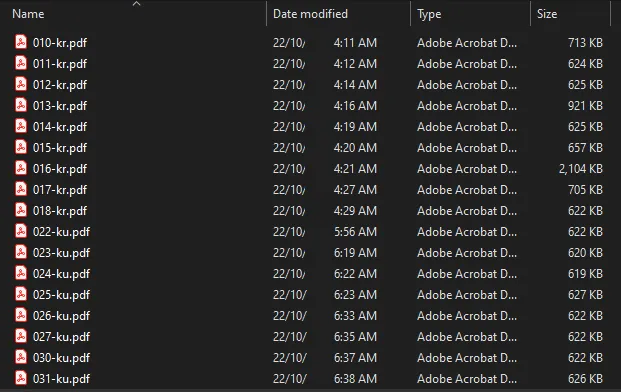621x392 pixels.
Task: Select the PDF icon of 010-kr.pdf
Action: point(21,42)
